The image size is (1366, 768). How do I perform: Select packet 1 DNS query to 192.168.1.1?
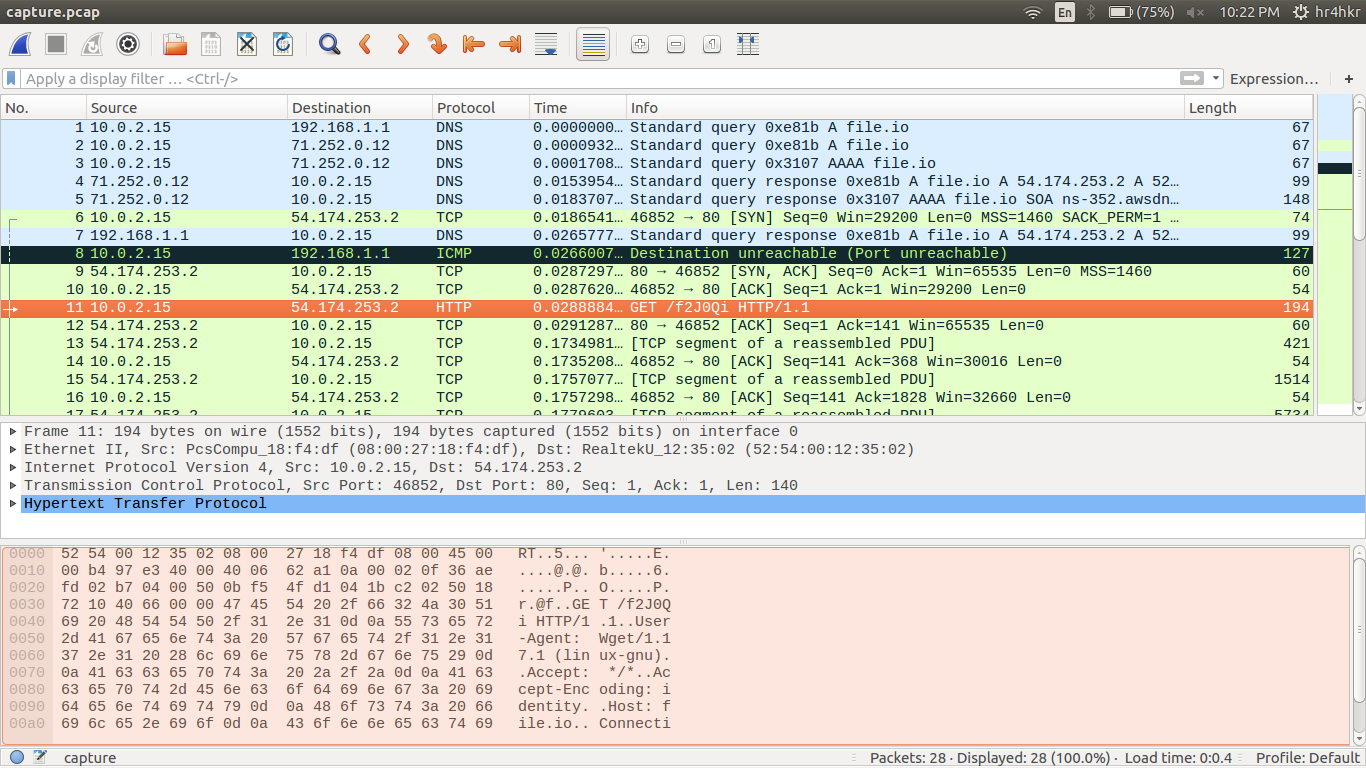click(x=657, y=127)
